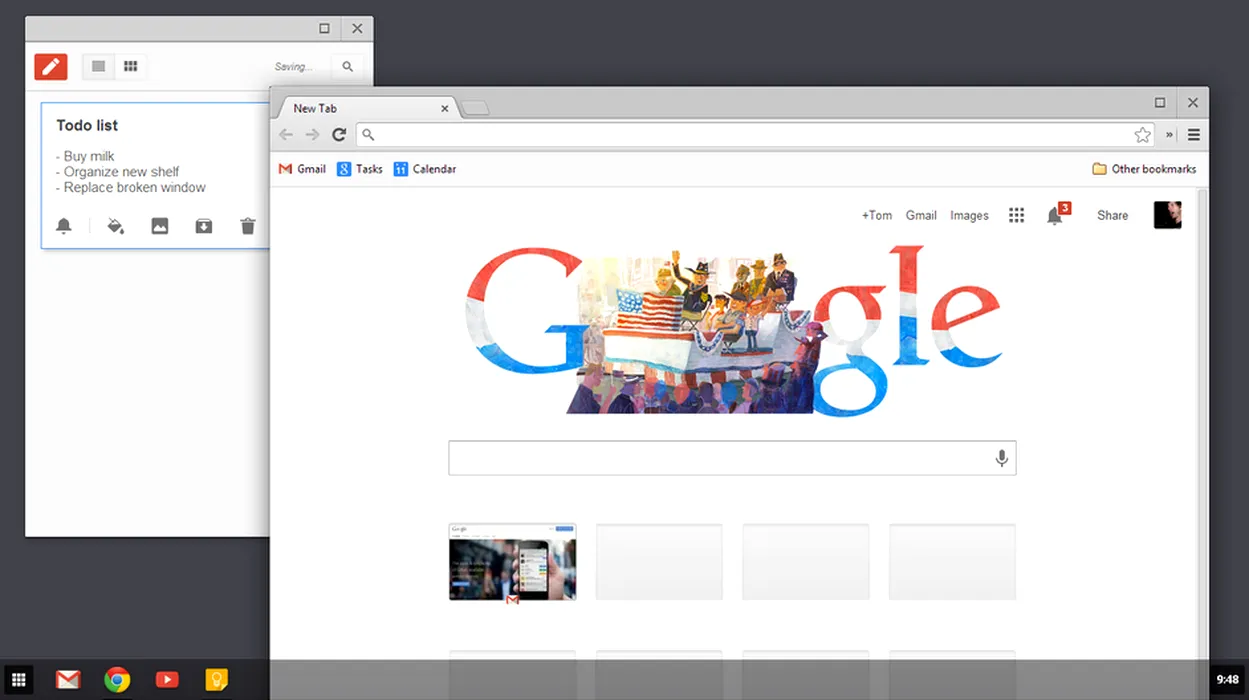Image resolution: width=1249 pixels, height=700 pixels.
Task: Switch Keep to list view
Action: pyautogui.click(x=98, y=67)
